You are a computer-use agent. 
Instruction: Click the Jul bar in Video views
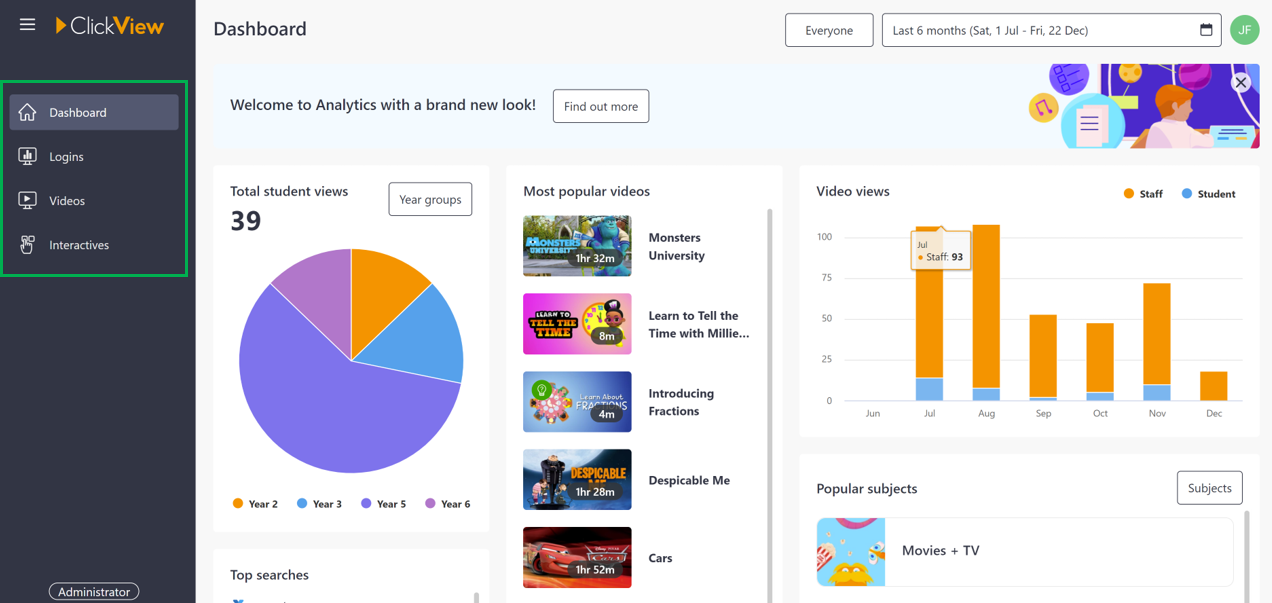coord(929,313)
